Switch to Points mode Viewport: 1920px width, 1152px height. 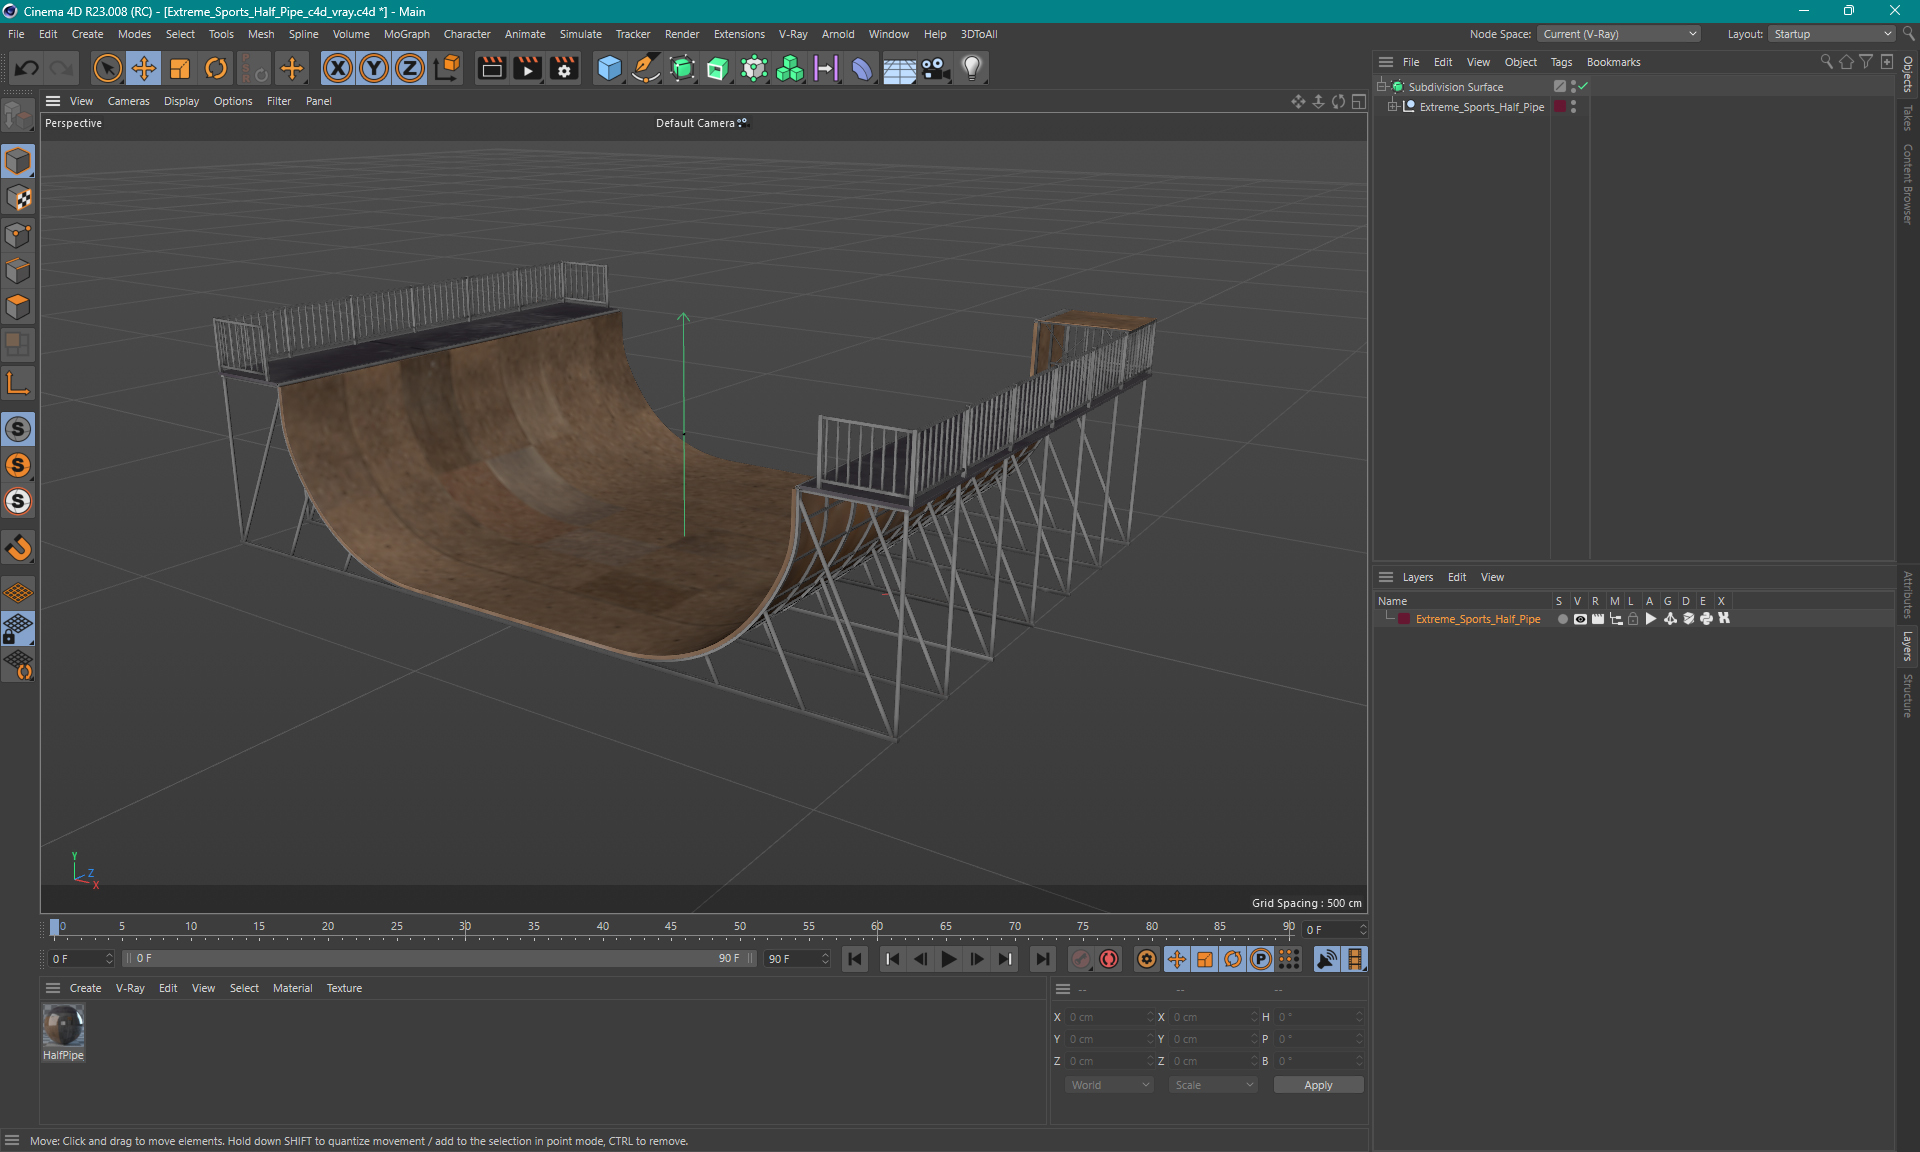tap(18, 235)
